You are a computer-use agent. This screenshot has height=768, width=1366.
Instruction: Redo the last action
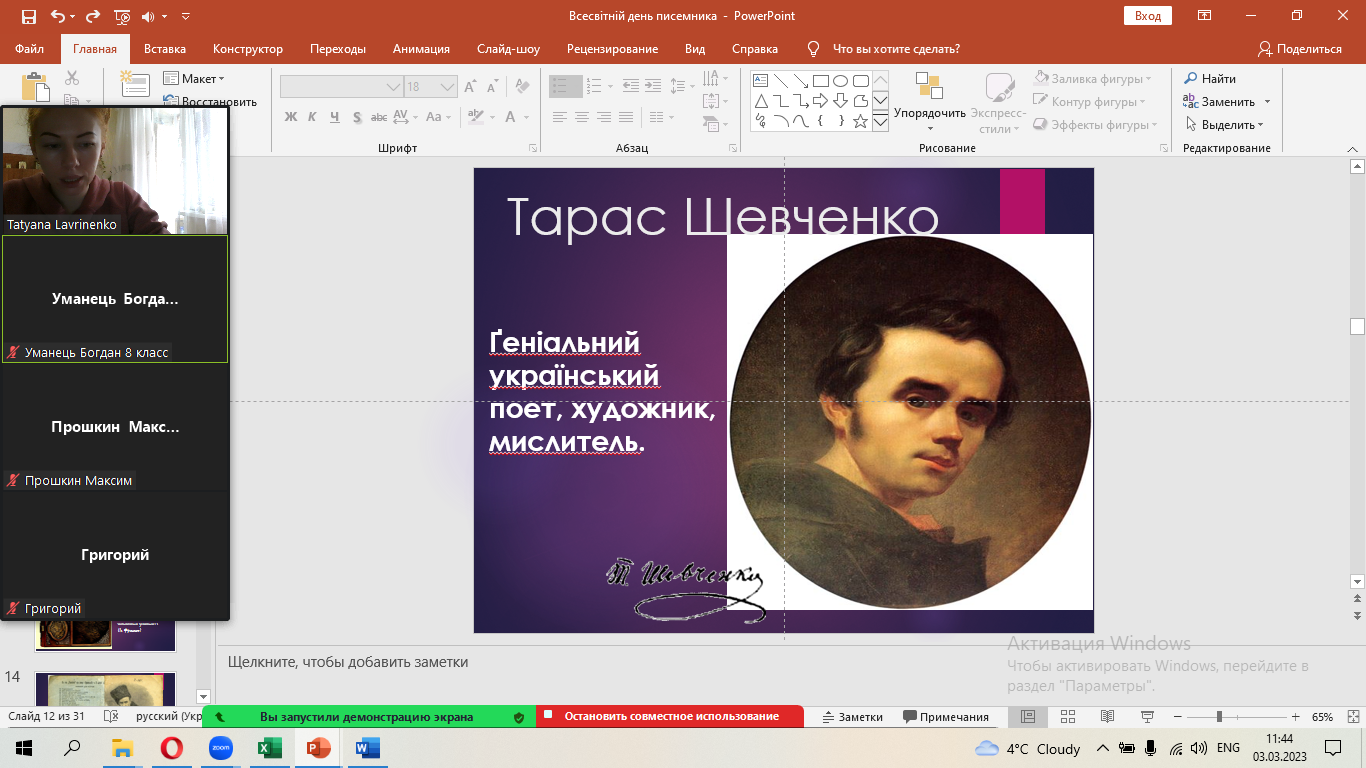coord(93,16)
